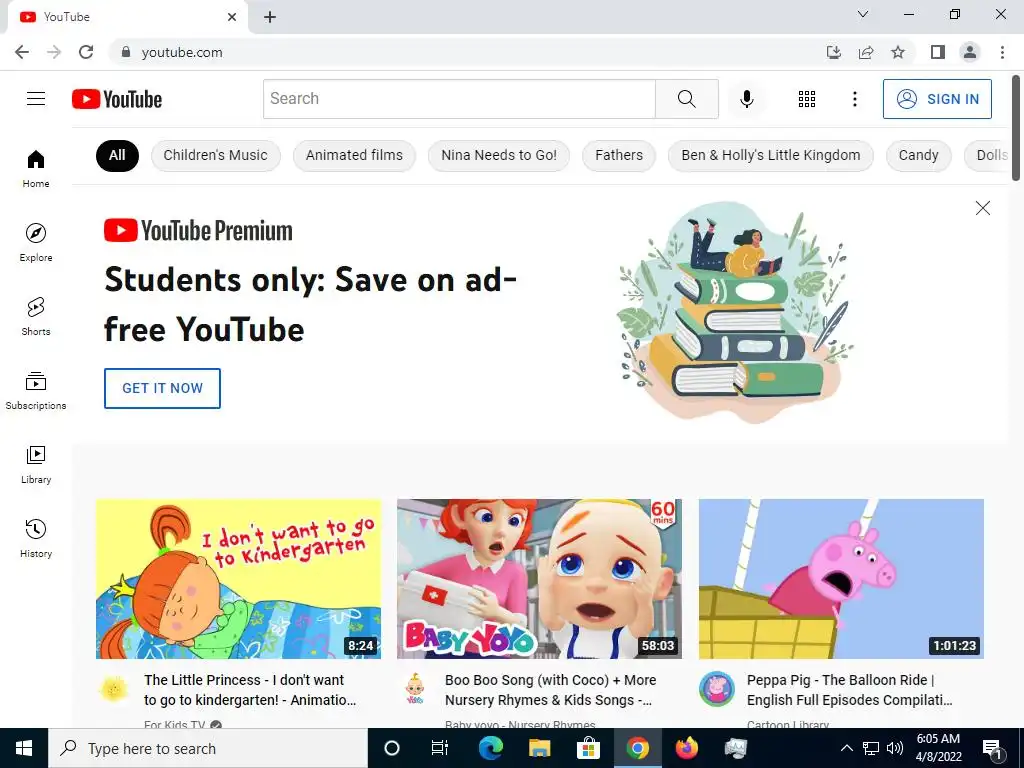
Task: Open Task View on the taskbar
Action: [440, 748]
